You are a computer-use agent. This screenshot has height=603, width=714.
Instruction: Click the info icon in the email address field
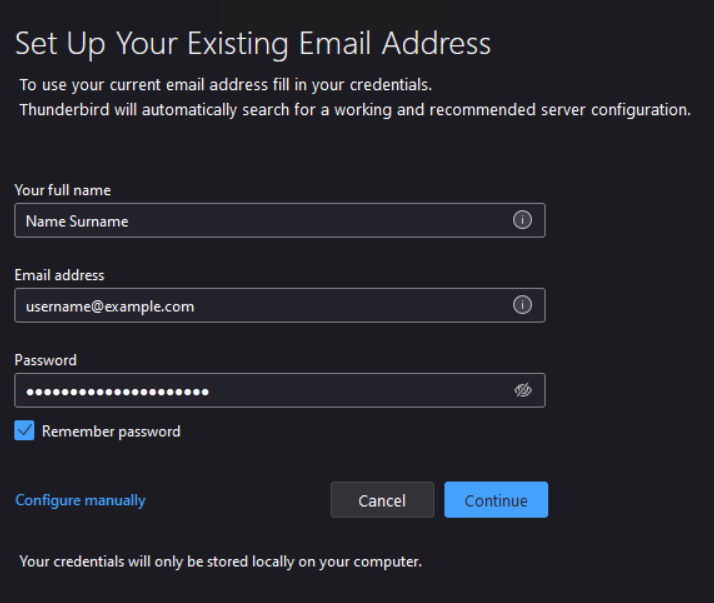tap(522, 306)
